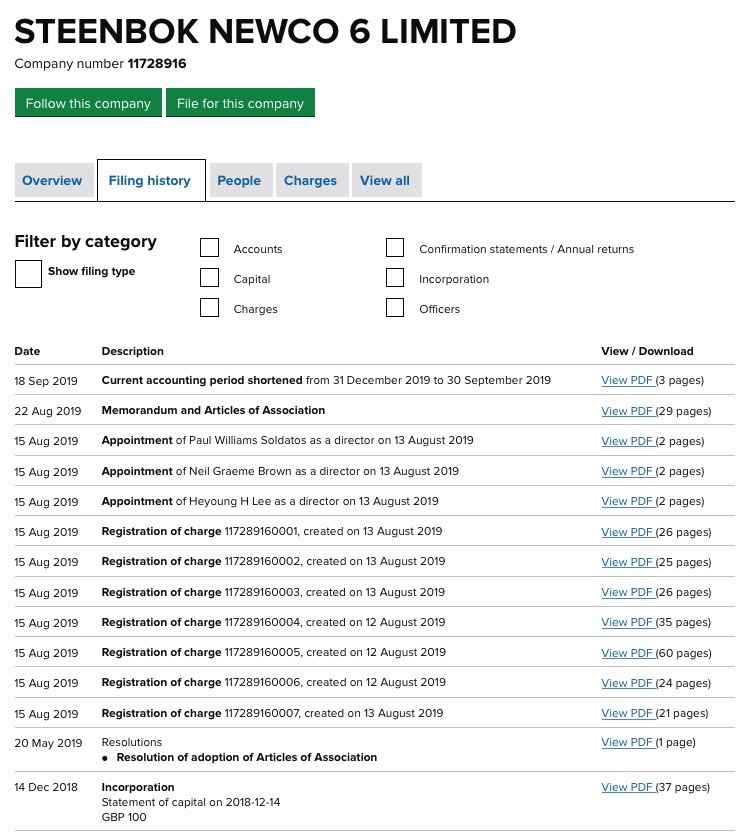Open PDF for charge 117289160005

(x=627, y=653)
